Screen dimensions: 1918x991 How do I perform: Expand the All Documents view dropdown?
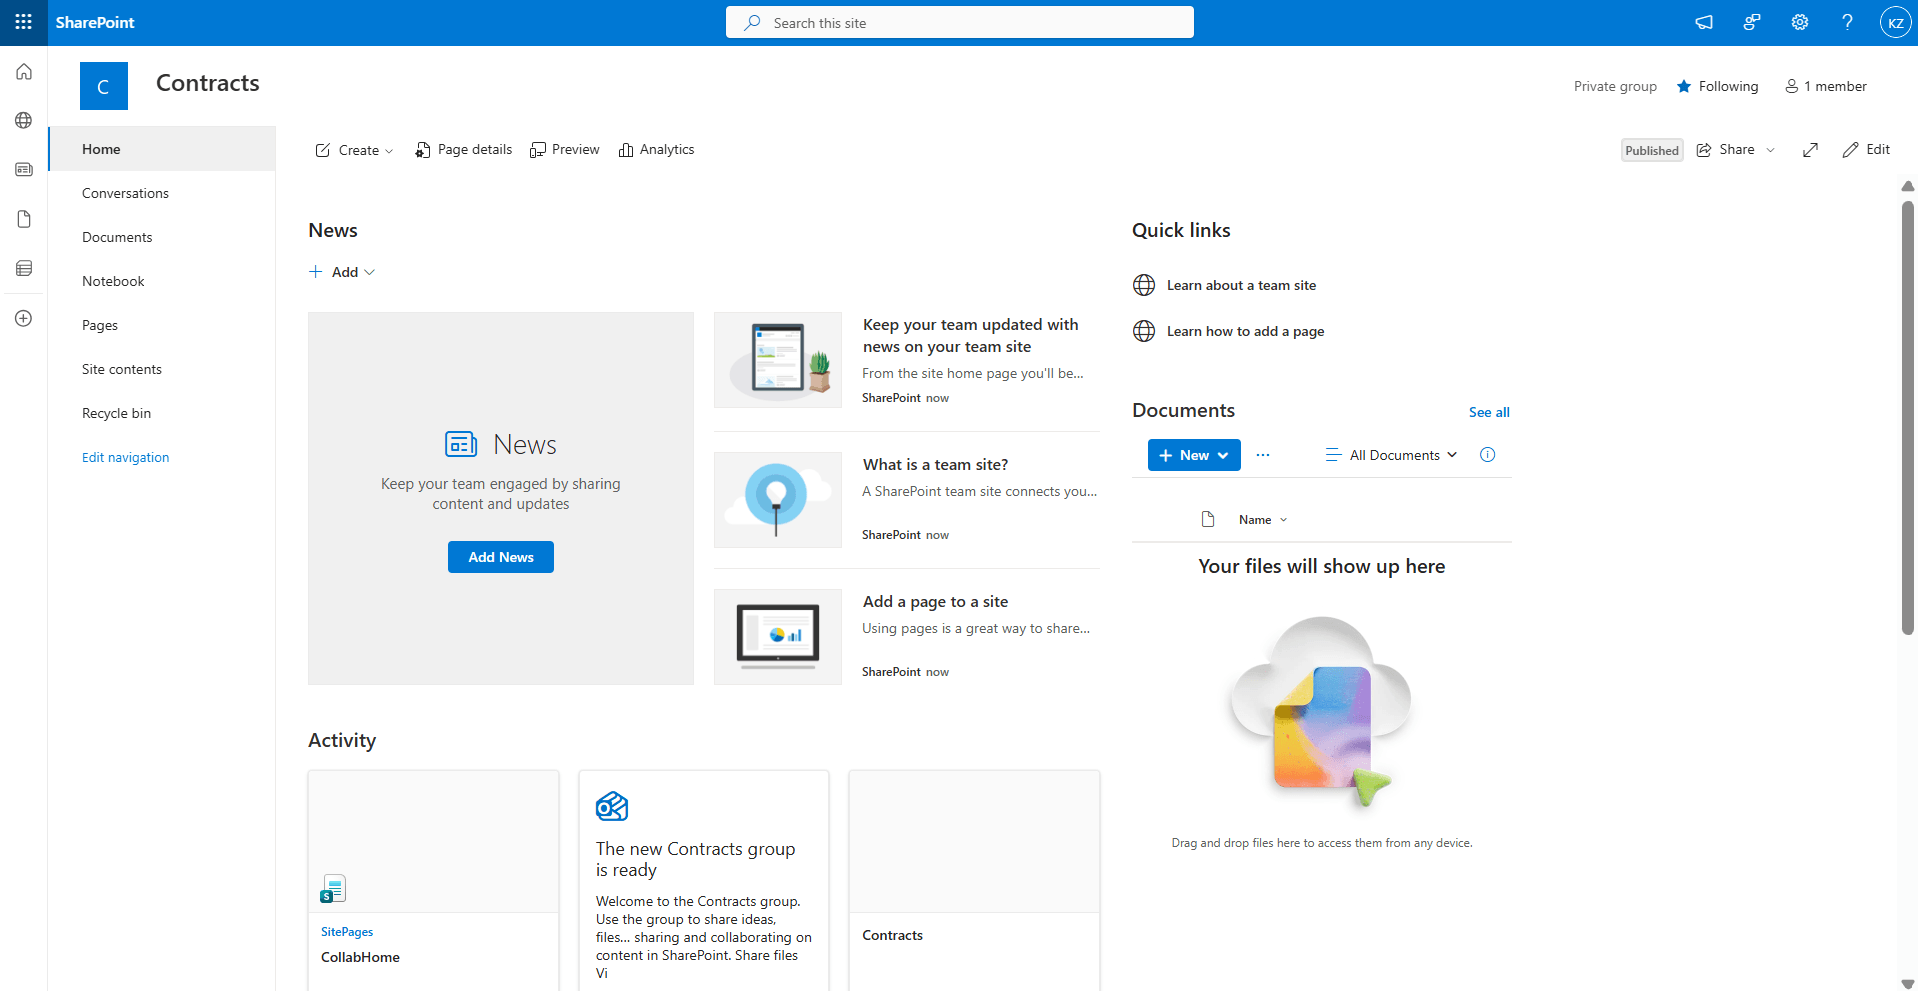pyautogui.click(x=1391, y=455)
